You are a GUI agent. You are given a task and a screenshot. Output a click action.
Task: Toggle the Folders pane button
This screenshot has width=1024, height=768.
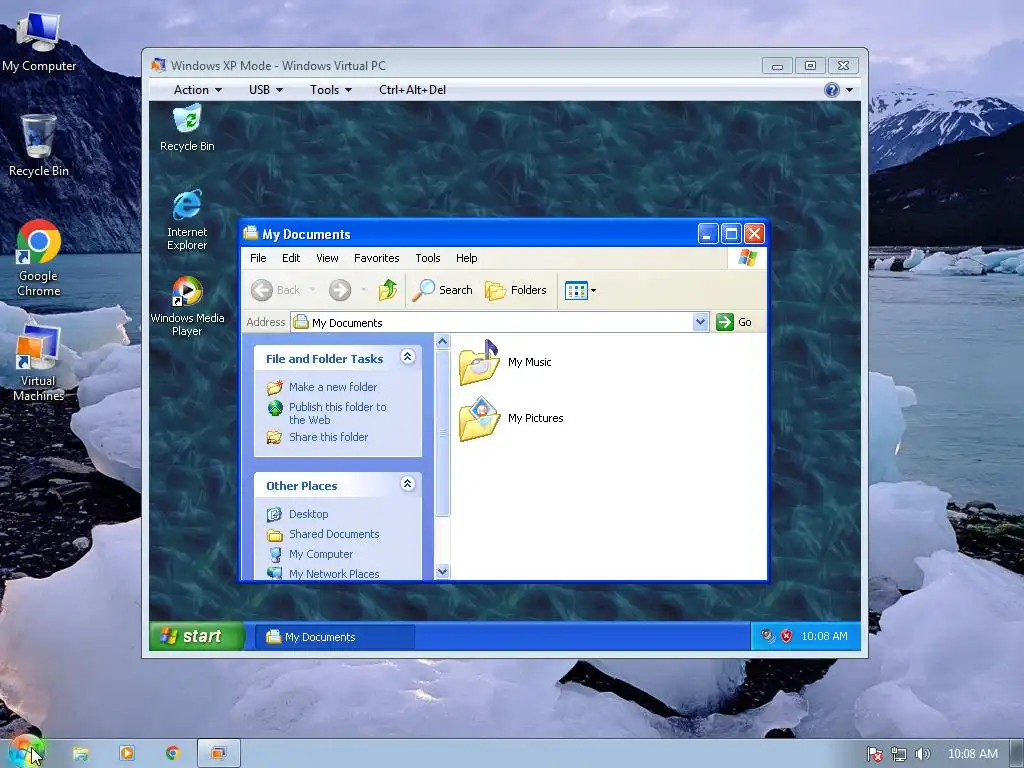tap(516, 289)
